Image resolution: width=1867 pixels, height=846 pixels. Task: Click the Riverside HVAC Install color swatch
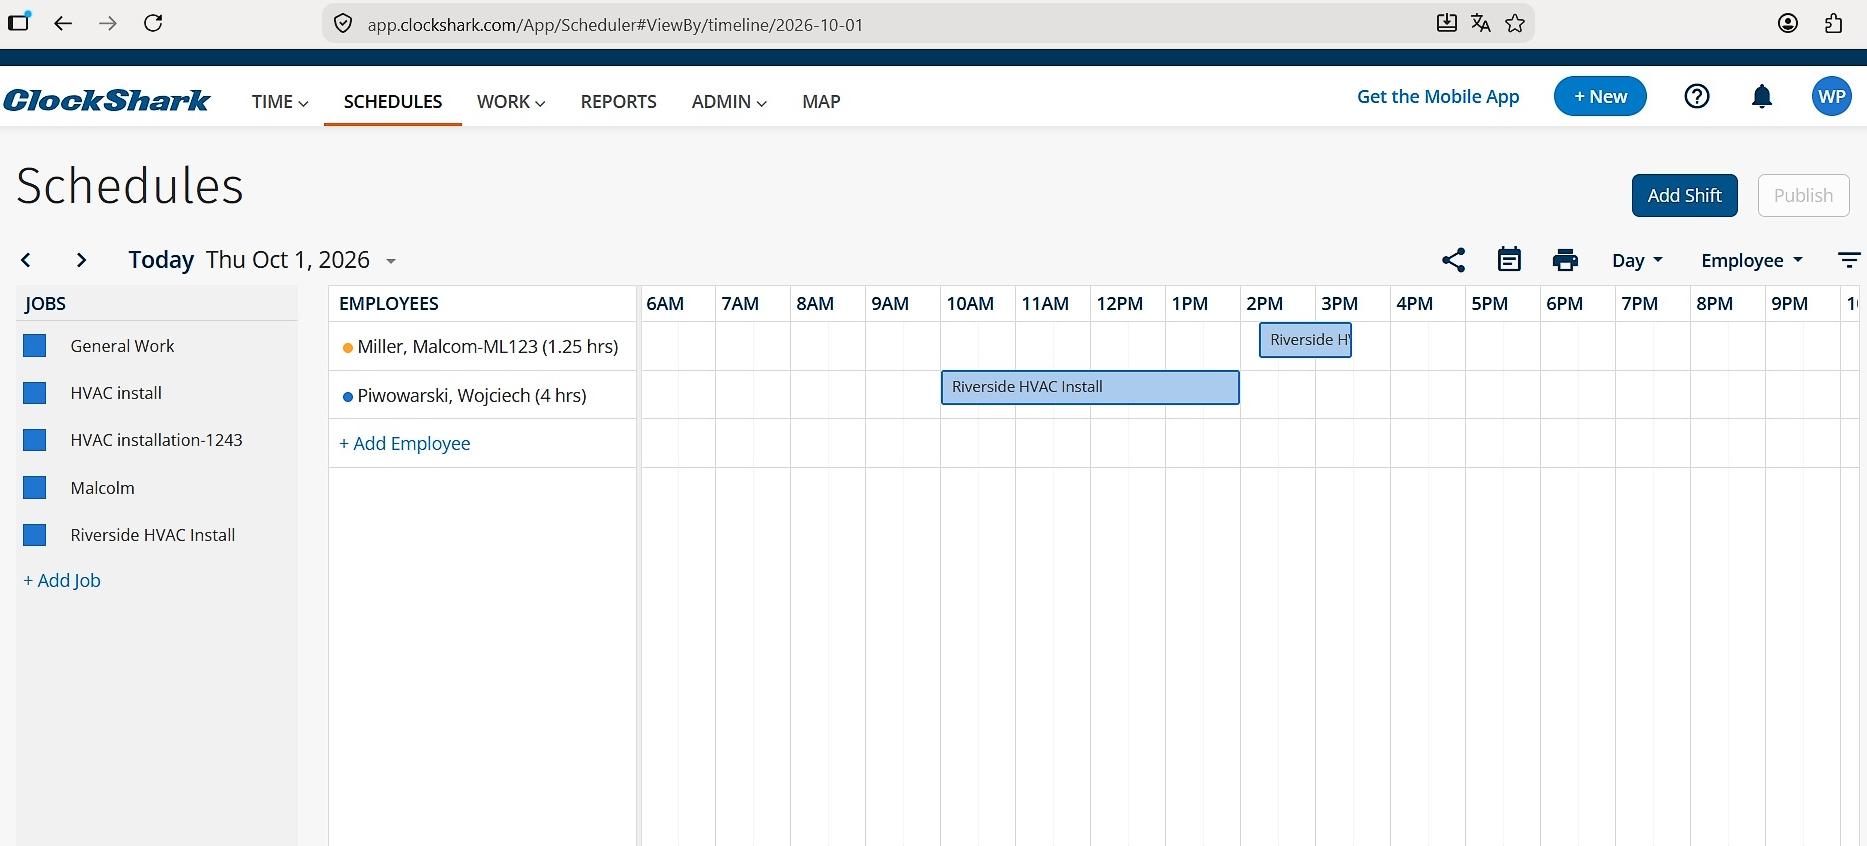coord(35,535)
